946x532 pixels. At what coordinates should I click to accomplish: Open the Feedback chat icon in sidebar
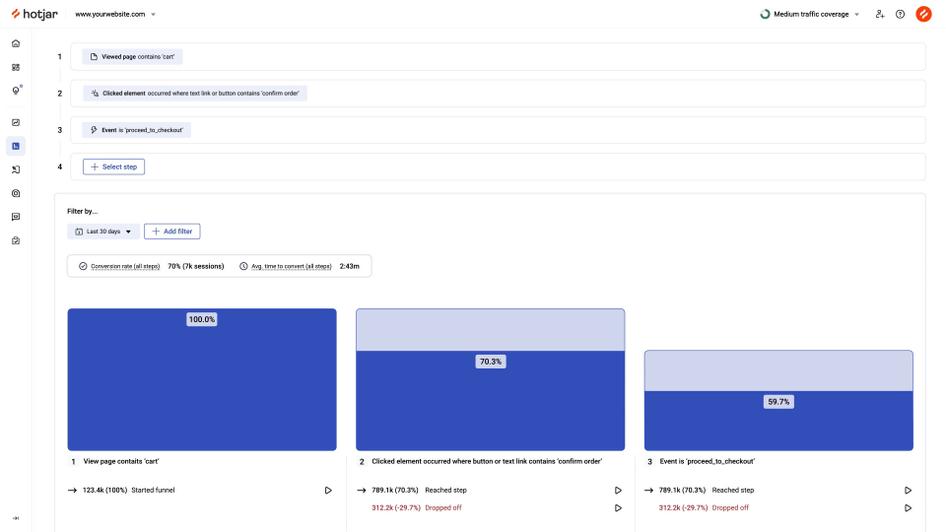click(16, 217)
